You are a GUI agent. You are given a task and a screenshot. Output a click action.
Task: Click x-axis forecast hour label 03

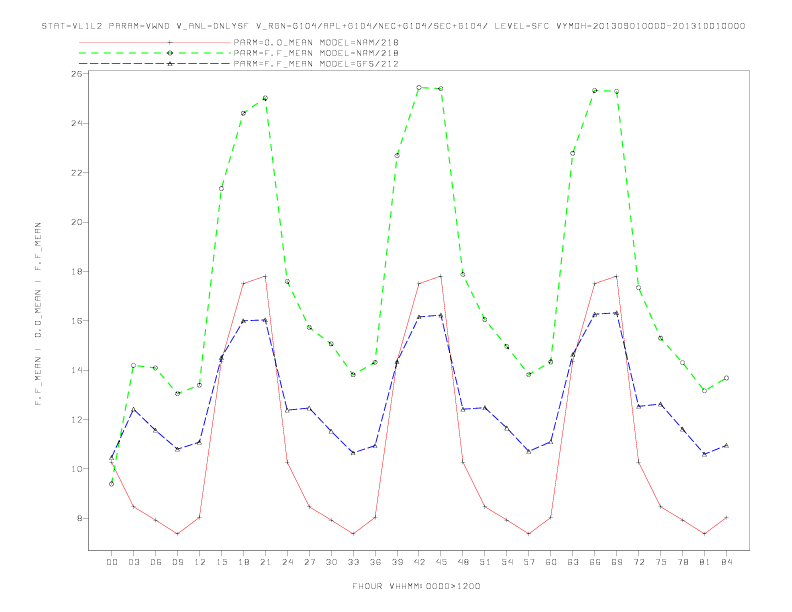tap(133, 562)
